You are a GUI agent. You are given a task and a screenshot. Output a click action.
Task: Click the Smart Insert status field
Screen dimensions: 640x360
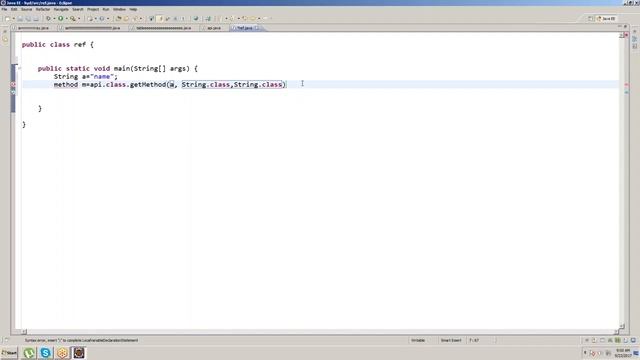(x=451, y=340)
